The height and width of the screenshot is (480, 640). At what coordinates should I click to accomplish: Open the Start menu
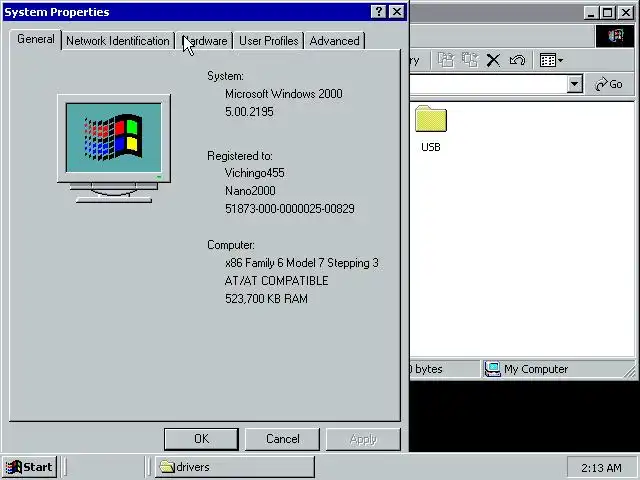pos(29,467)
